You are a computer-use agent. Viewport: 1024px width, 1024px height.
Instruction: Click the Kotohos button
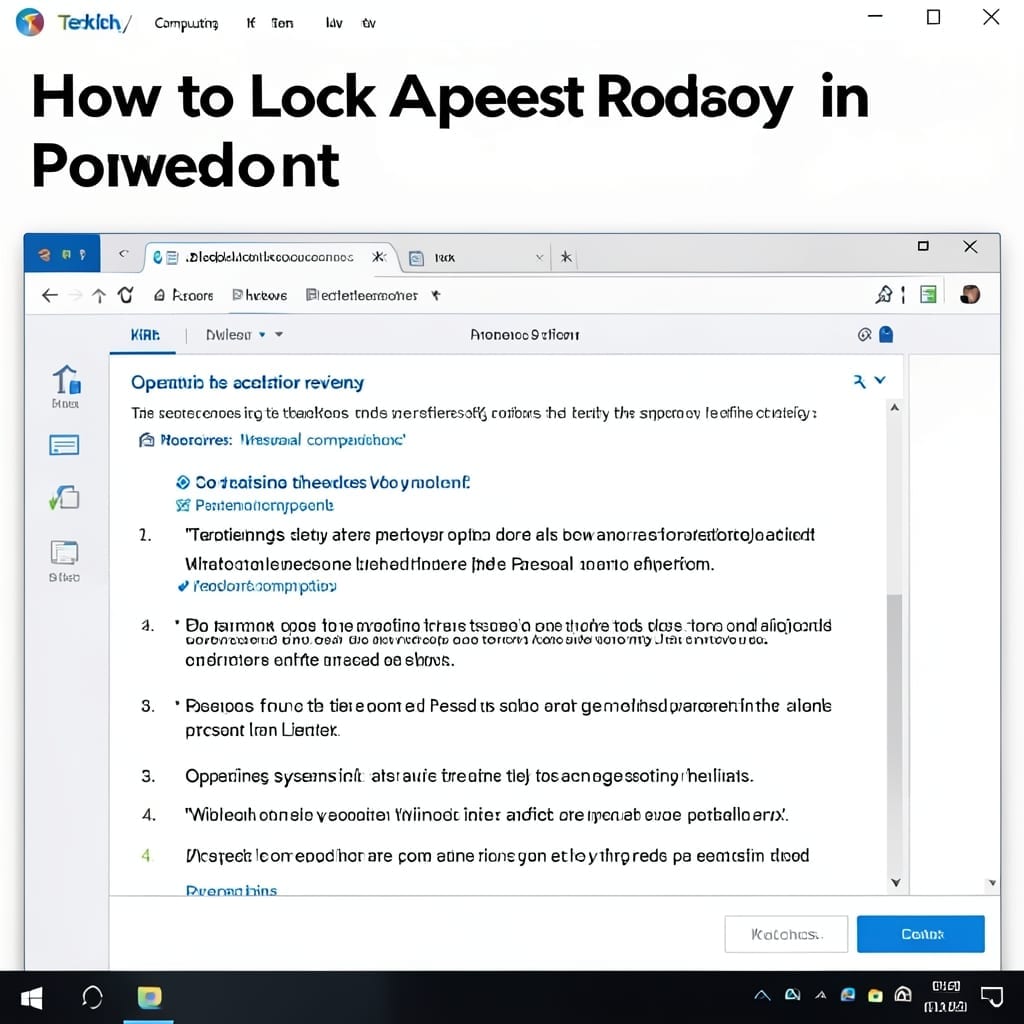[x=786, y=934]
